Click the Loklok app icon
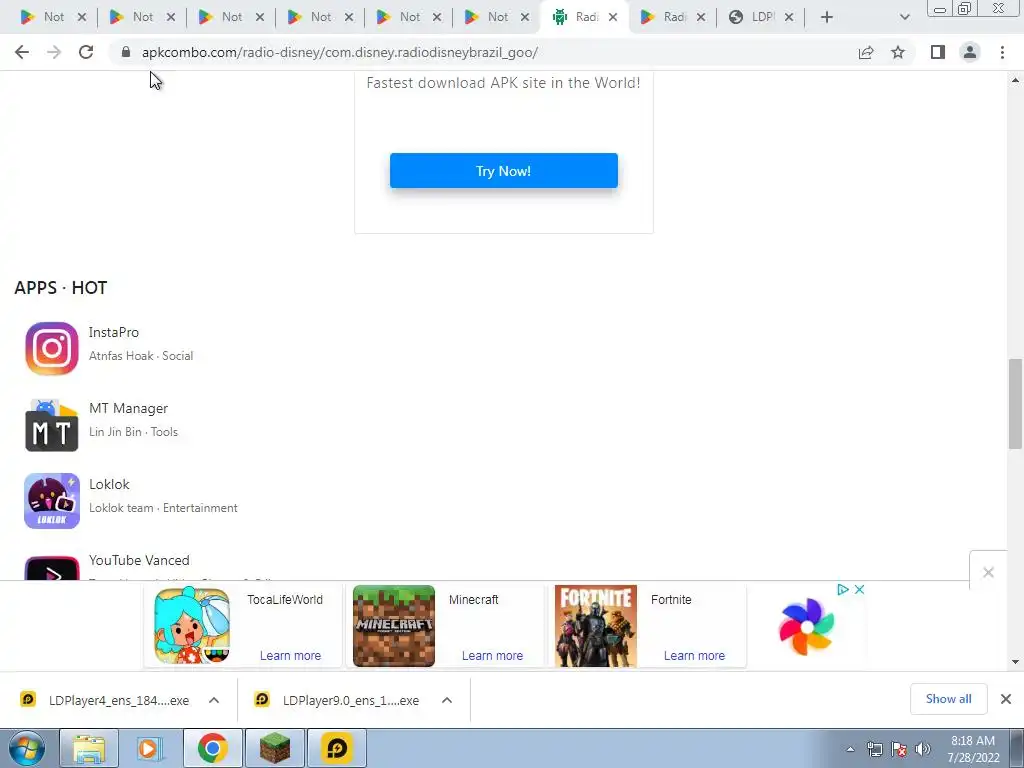This screenshot has height=768, width=1024. (52, 501)
